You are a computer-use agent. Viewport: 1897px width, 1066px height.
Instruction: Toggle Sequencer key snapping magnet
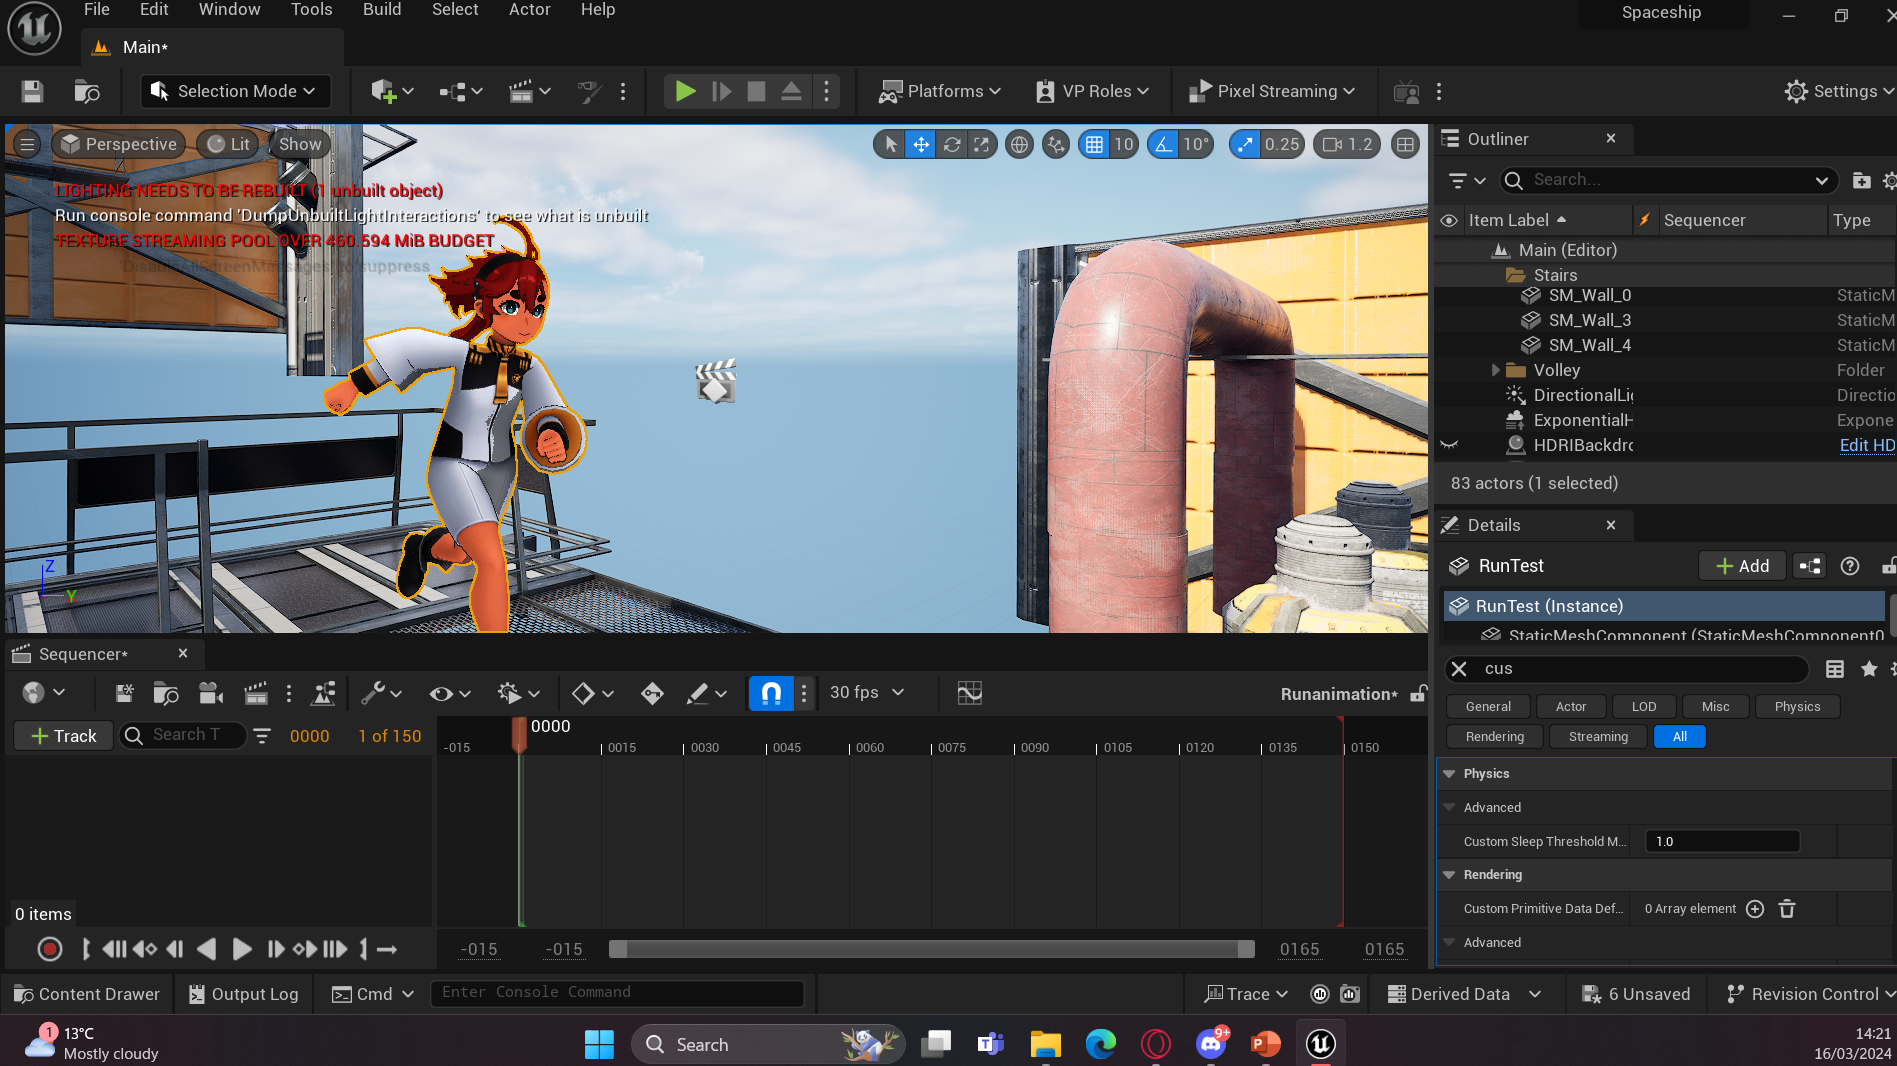[771, 693]
